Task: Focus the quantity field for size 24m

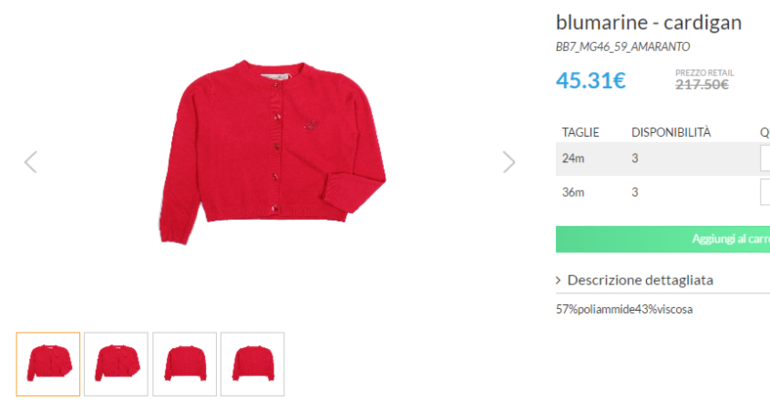Action: pos(765,158)
